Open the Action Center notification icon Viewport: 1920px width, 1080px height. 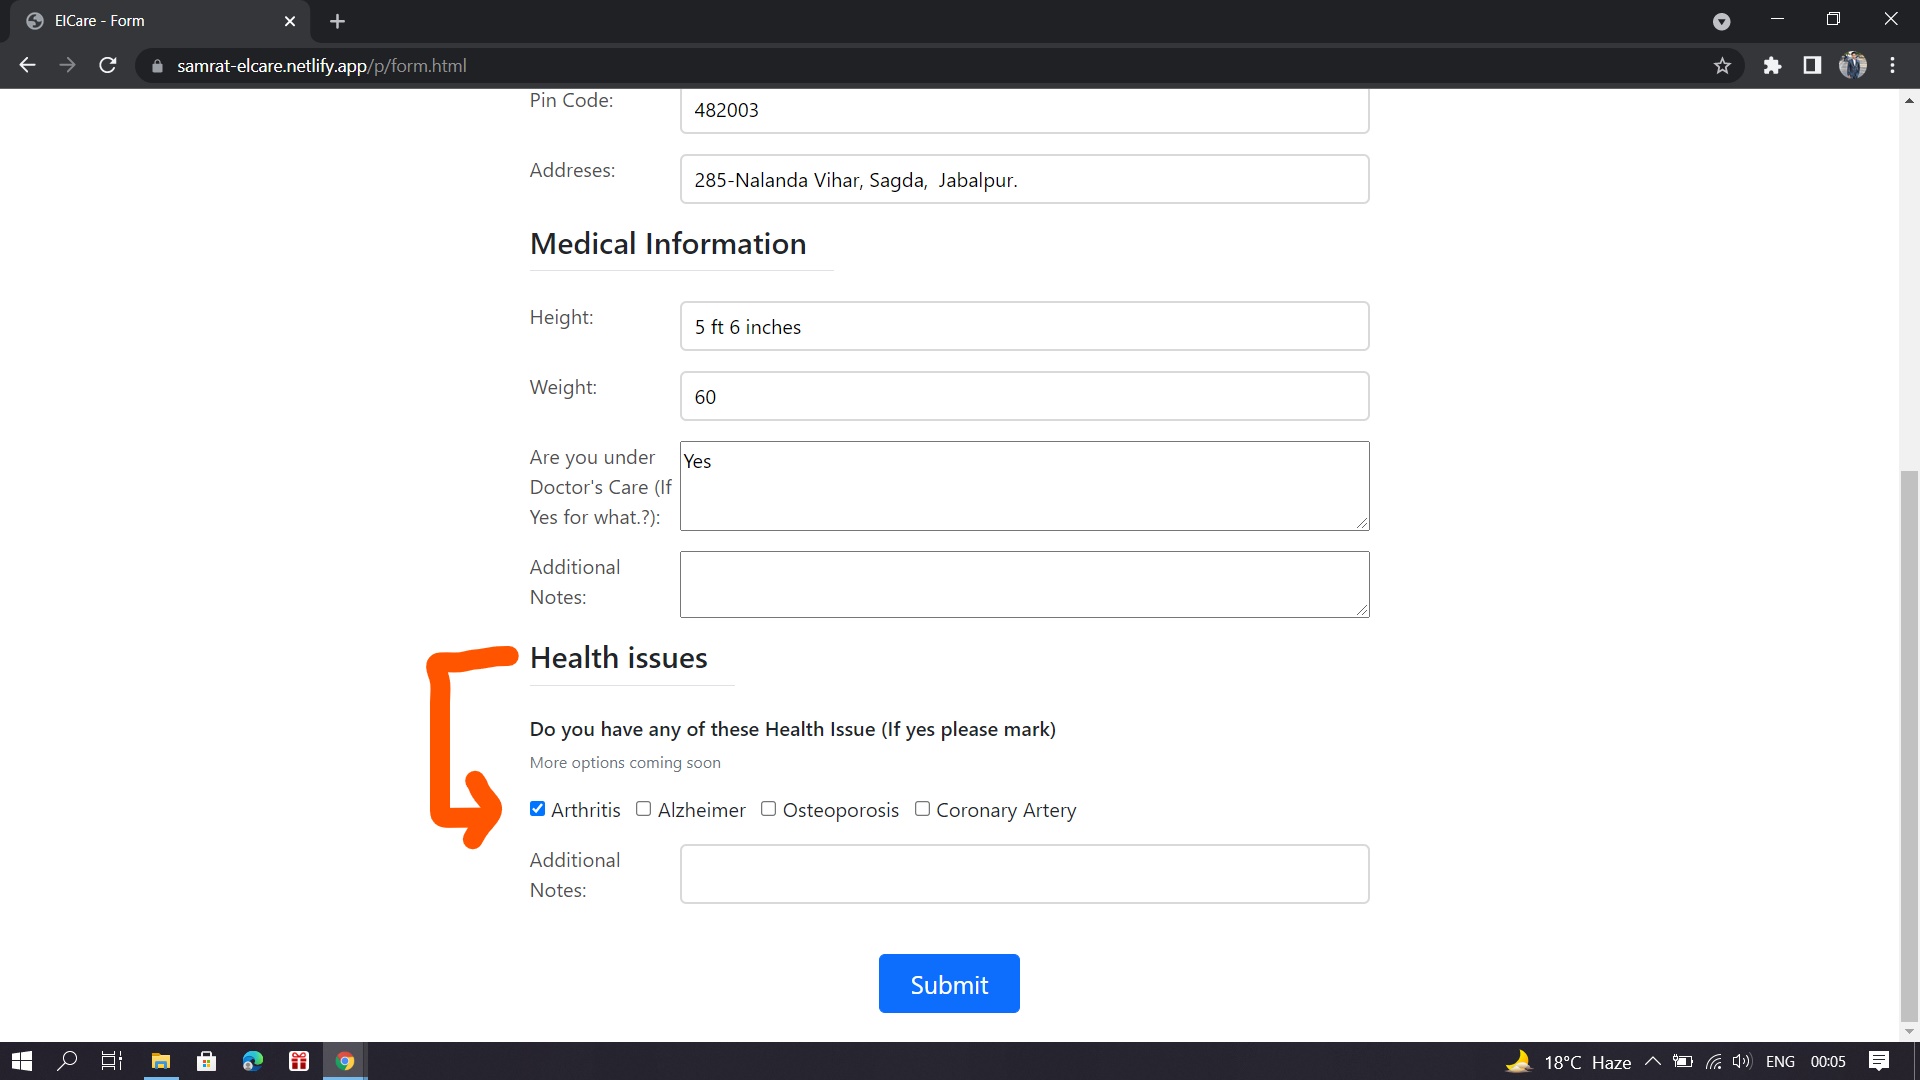coord(1879,1060)
